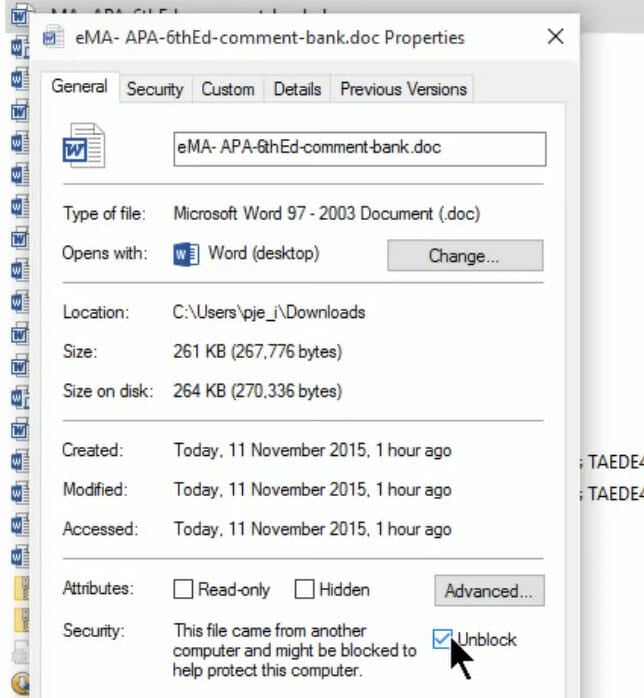This screenshot has width=644, height=698.
Task: Tick the Hidden attribute checkbox
Action: point(304,589)
